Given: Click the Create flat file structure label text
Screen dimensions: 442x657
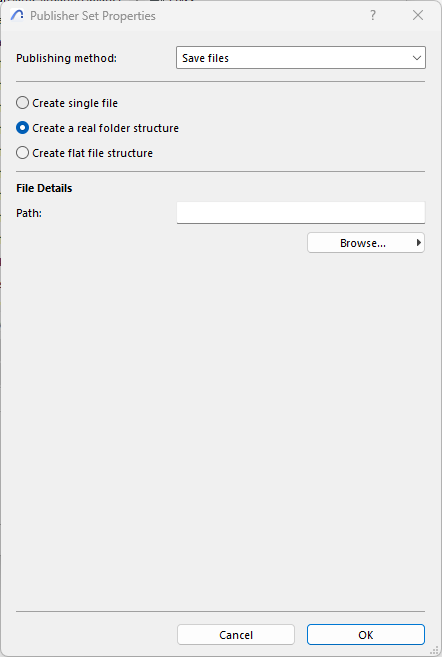Looking at the screenshot, I should pos(93,153).
